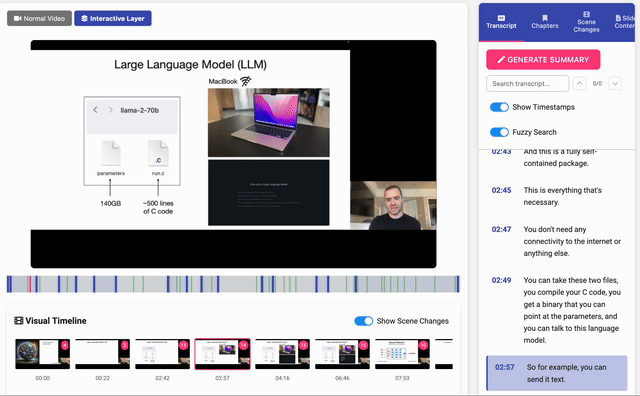
Task: Click the pink marker on the scene timeline
Action: click(30, 284)
